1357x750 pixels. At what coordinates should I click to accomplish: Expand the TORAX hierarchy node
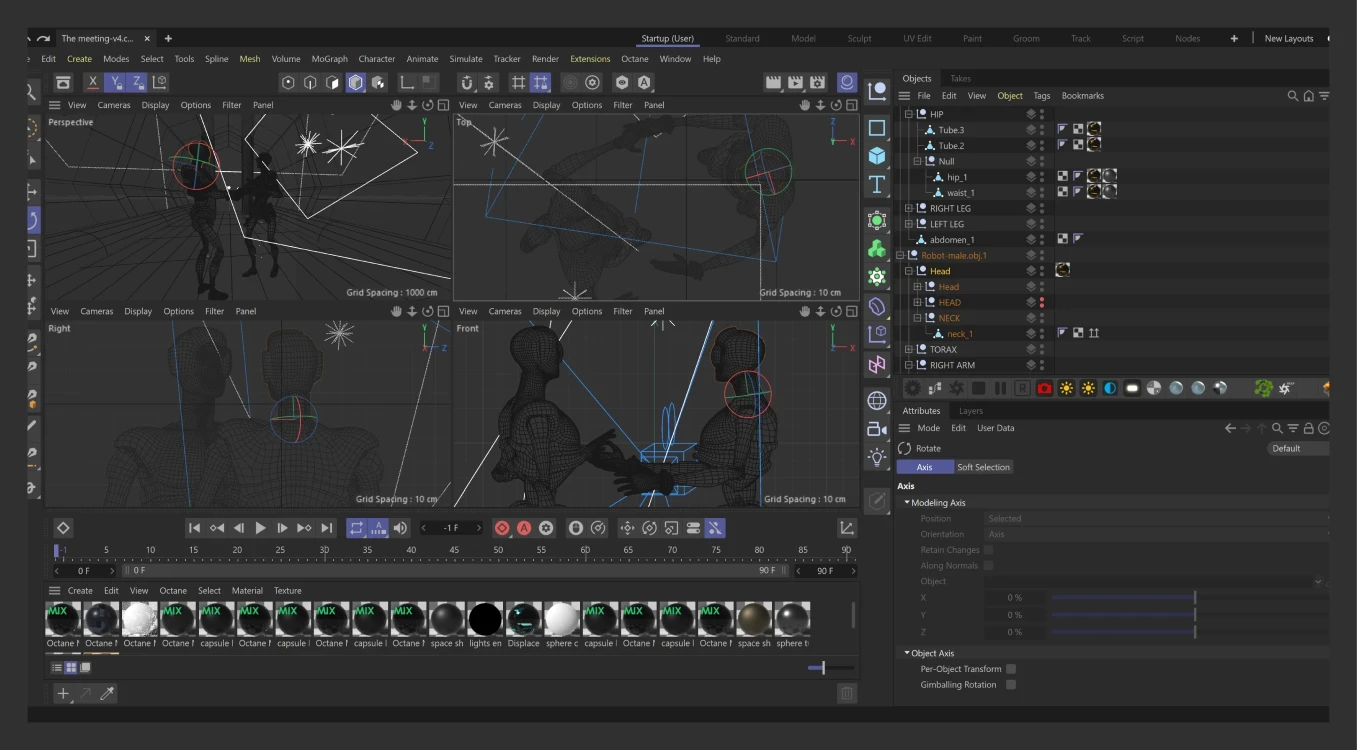tap(909, 349)
